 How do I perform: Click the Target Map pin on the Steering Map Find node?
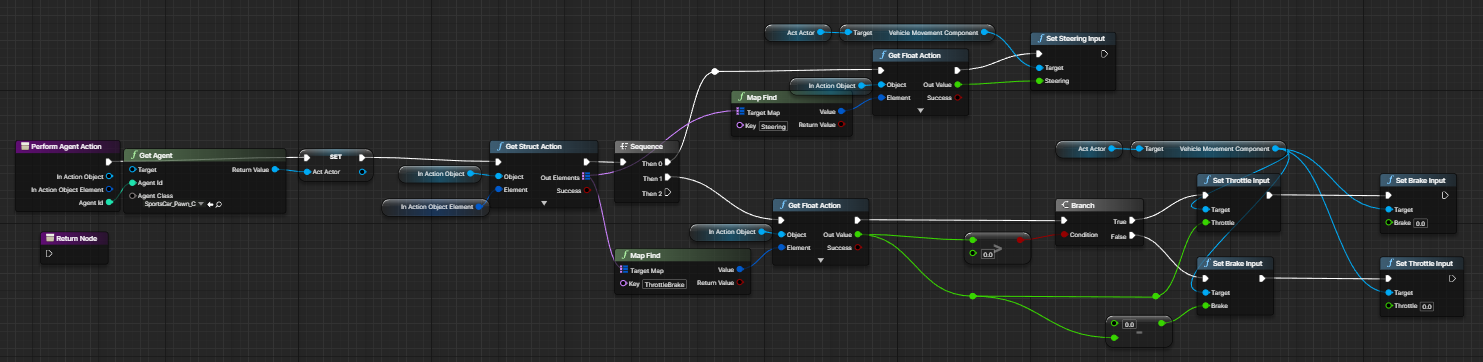(740, 113)
